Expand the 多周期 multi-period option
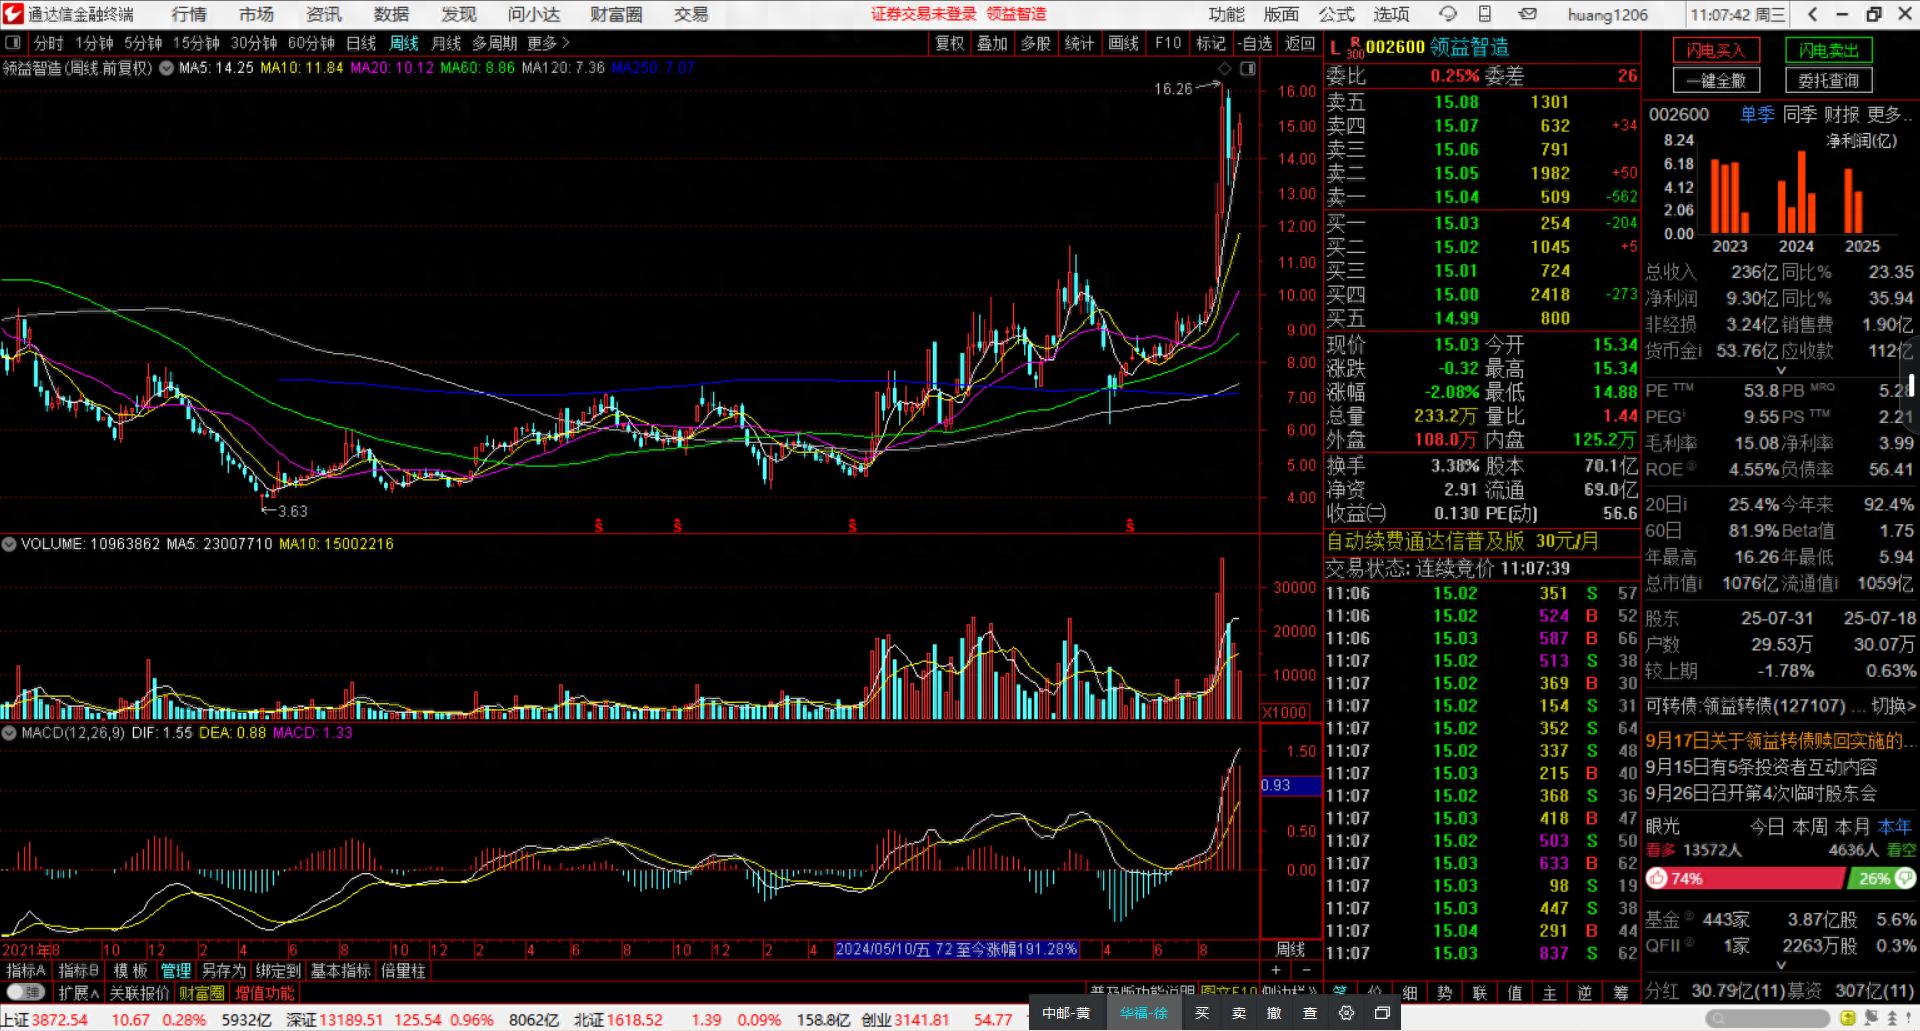This screenshot has height=1031, width=1920. [x=495, y=43]
